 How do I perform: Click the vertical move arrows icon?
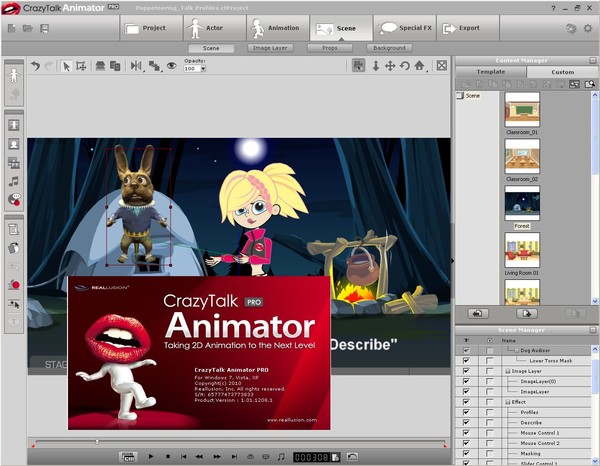click(x=376, y=66)
